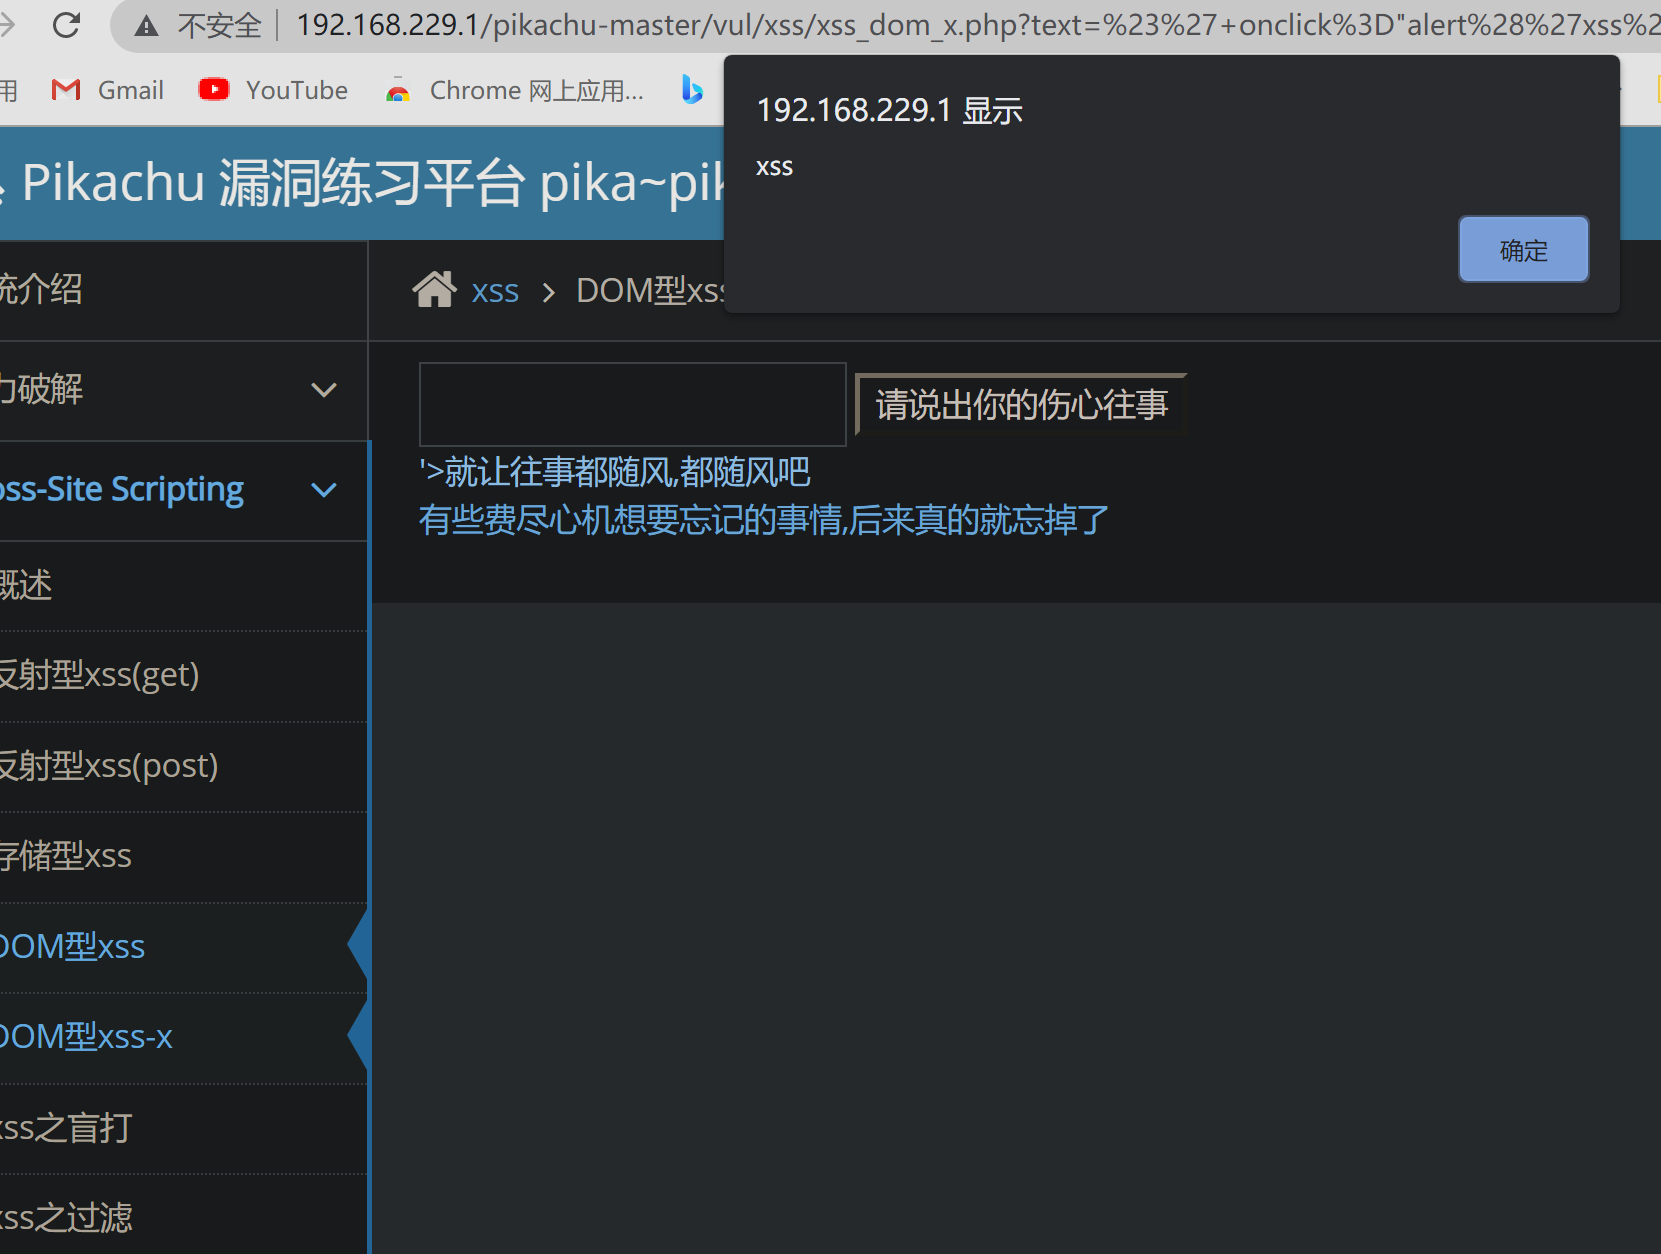1661x1254 pixels.
Task: Click inside the empty text input box
Action: tap(631, 404)
